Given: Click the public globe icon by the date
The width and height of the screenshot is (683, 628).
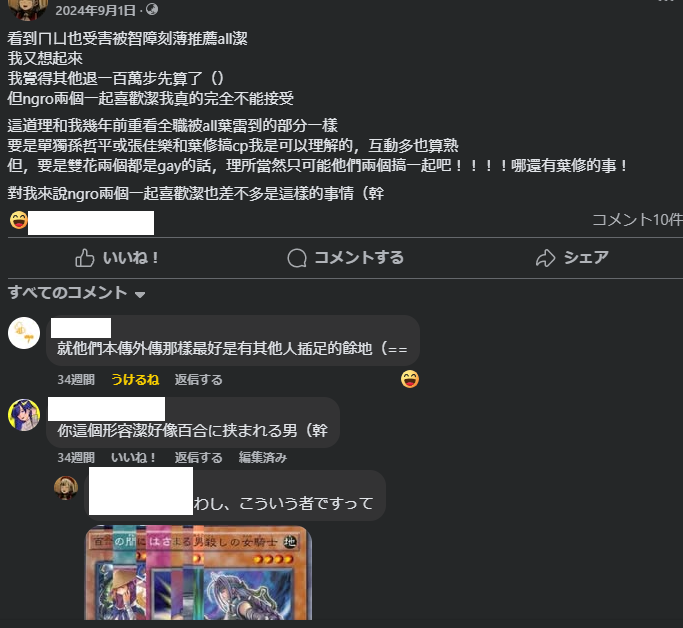Looking at the screenshot, I should click(152, 9).
